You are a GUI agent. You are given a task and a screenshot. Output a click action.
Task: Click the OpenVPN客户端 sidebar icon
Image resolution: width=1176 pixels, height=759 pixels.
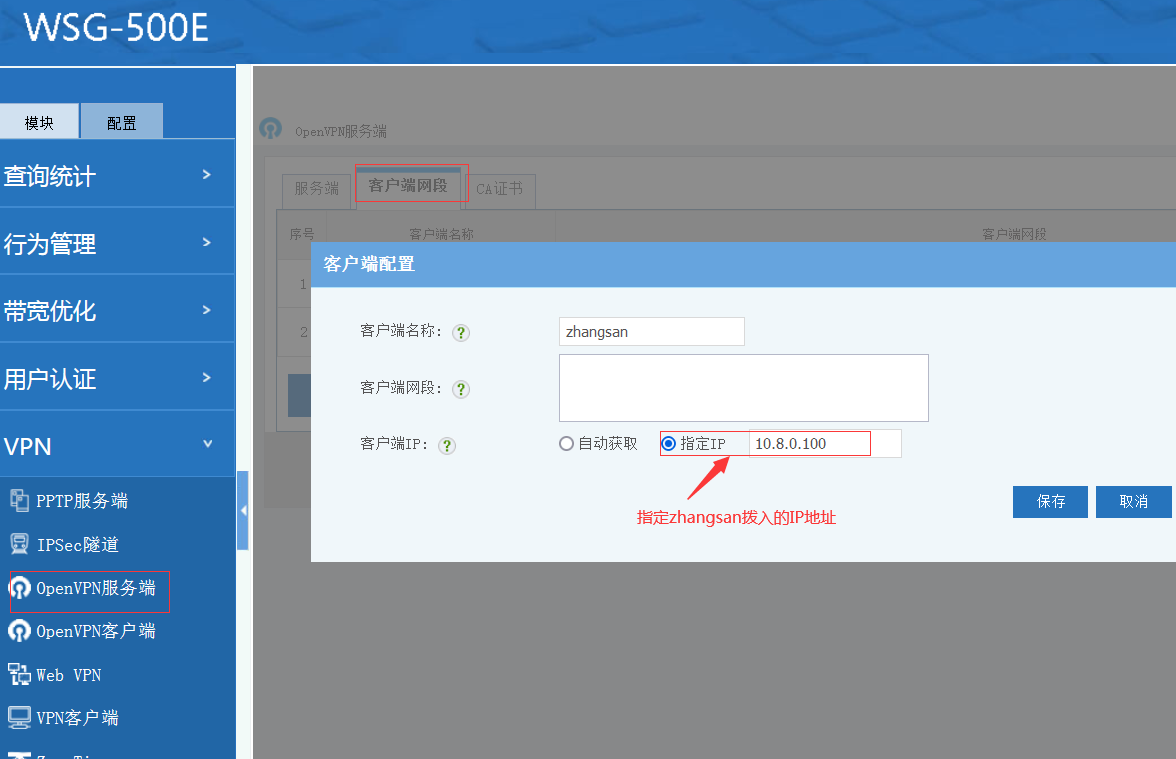tap(19, 631)
